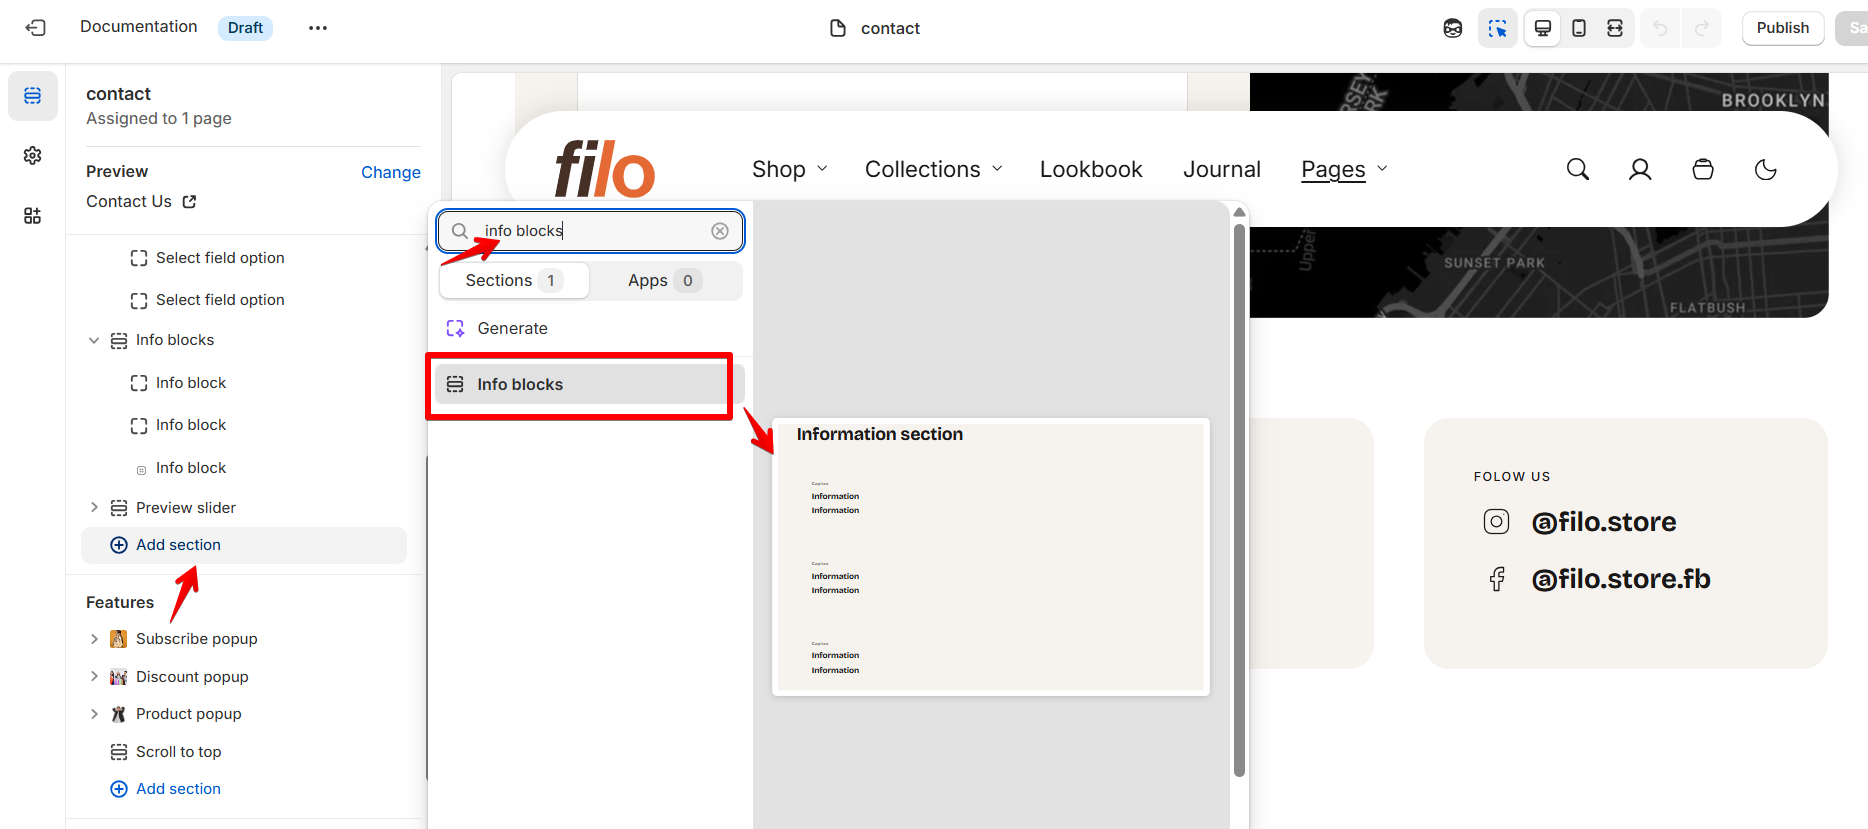
Task: Click Generate with AI option
Action: click(x=512, y=328)
